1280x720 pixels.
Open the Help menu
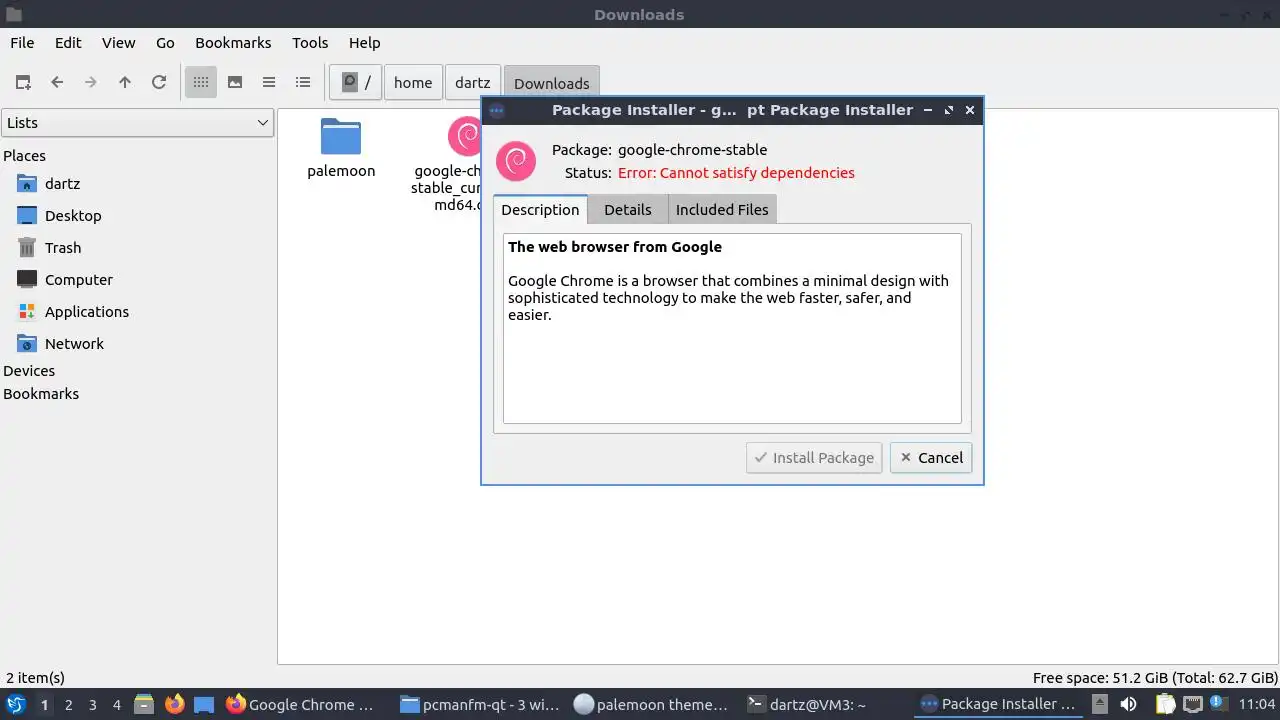(x=365, y=43)
